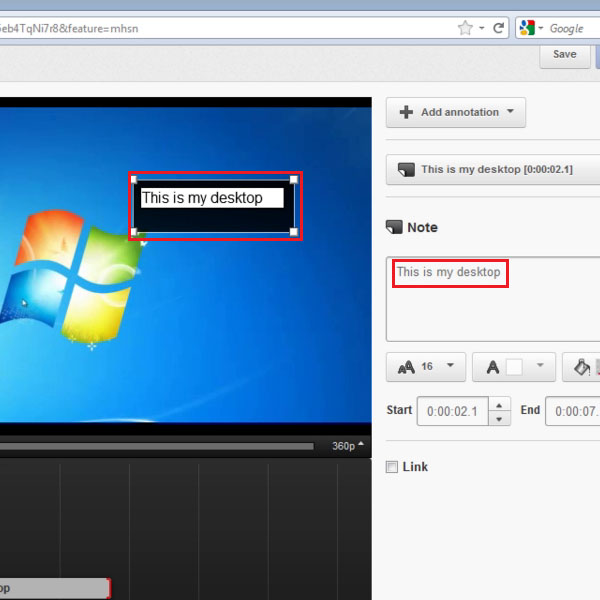Click the Google search engine icon
The height and width of the screenshot is (600, 600).
point(527,28)
